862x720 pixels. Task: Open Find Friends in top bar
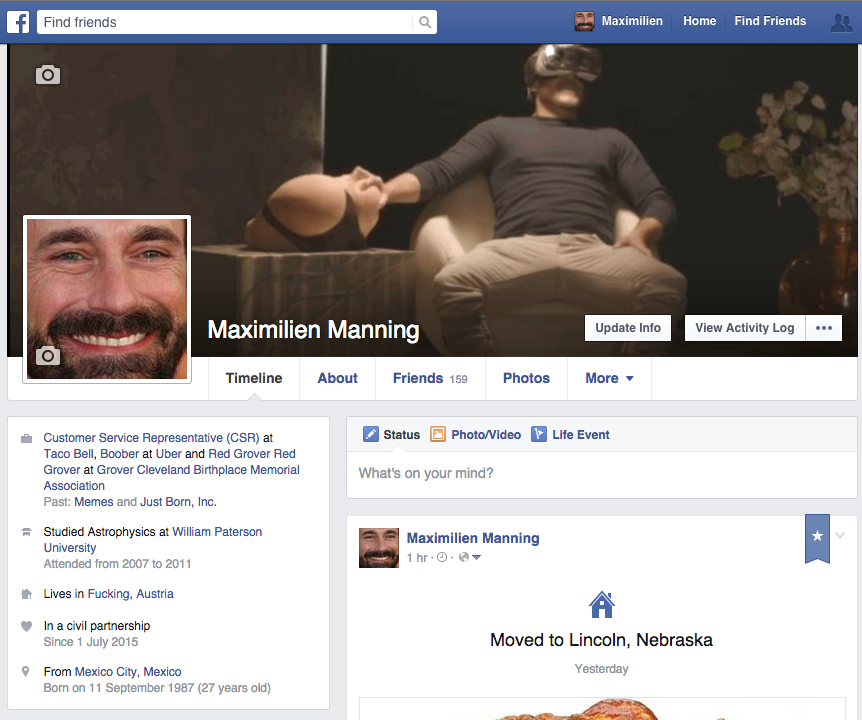770,21
